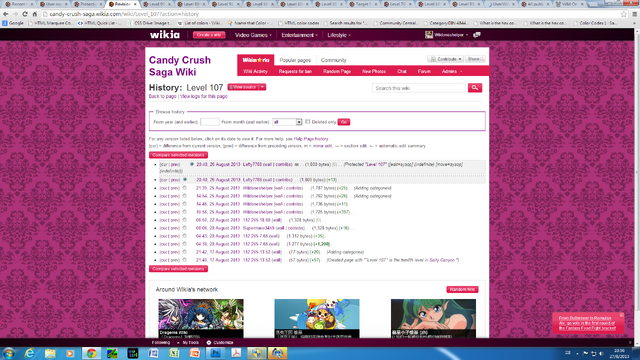Open View logs for this page link
640x360 pixels.
[204, 96]
